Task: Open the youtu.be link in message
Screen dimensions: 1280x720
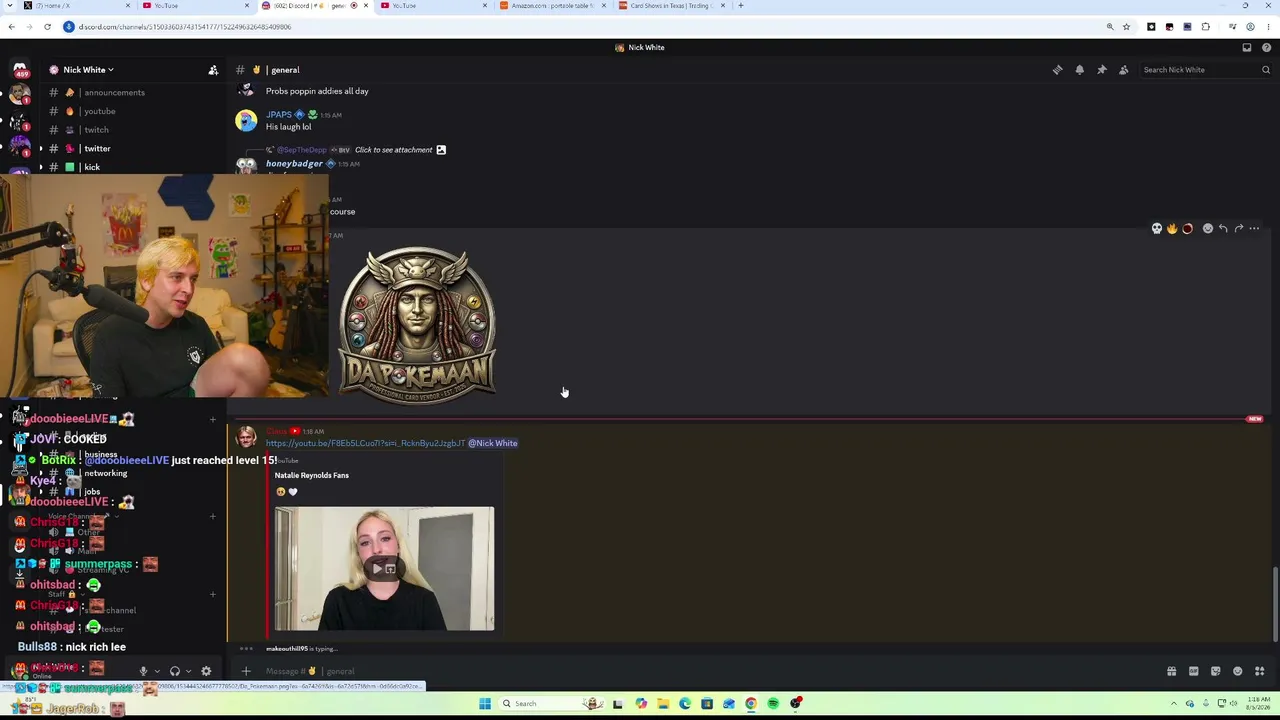Action: [x=365, y=443]
